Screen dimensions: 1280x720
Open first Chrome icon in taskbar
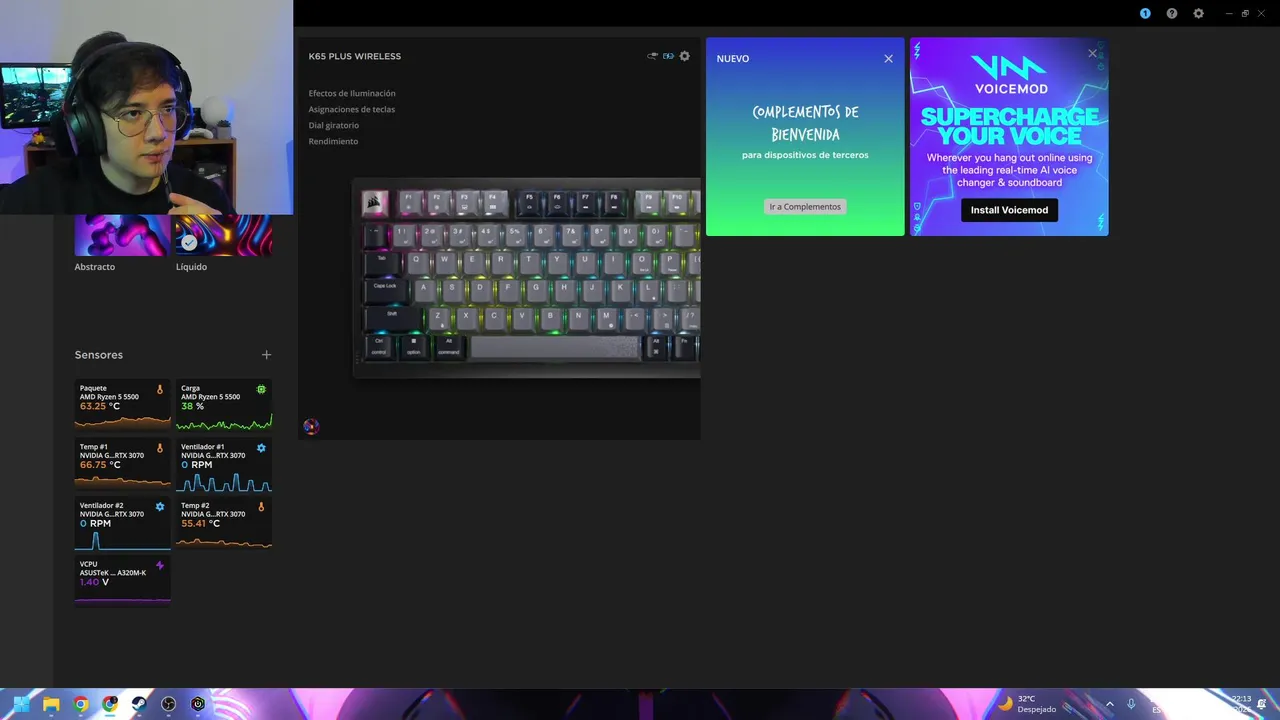click(x=81, y=704)
